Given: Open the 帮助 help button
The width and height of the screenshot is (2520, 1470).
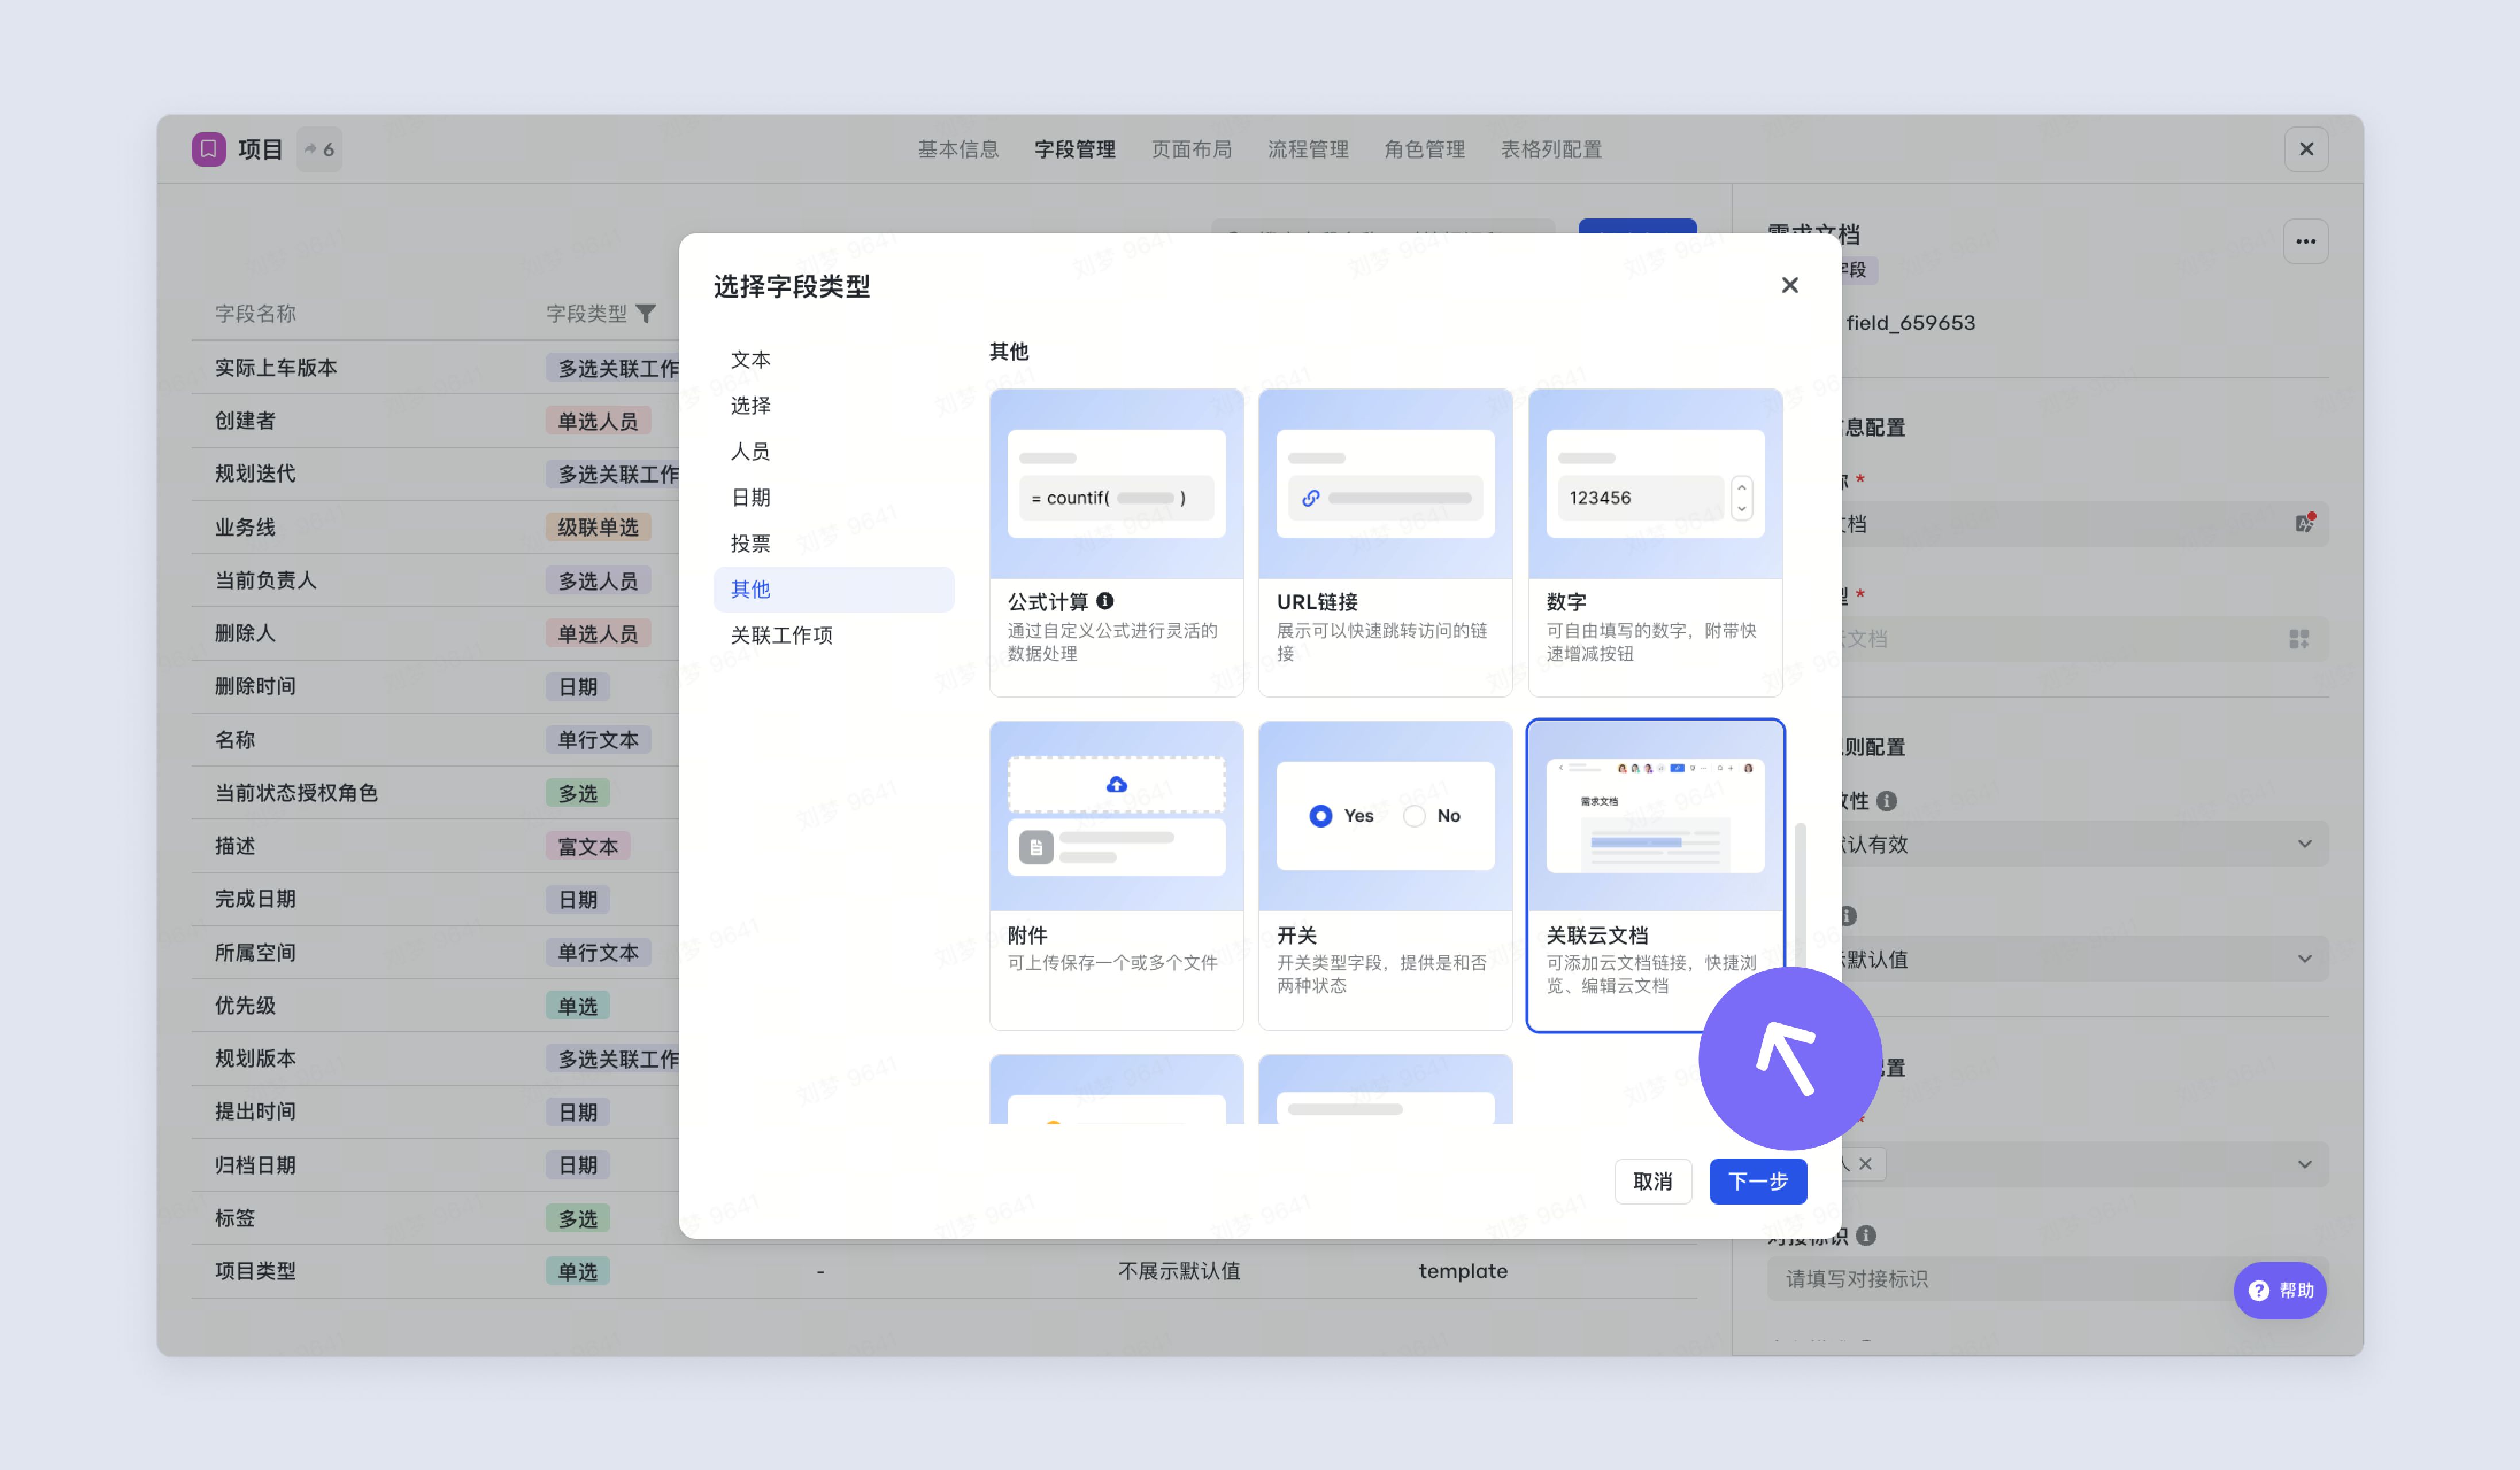Looking at the screenshot, I should pyautogui.click(x=2280, y=1290).
